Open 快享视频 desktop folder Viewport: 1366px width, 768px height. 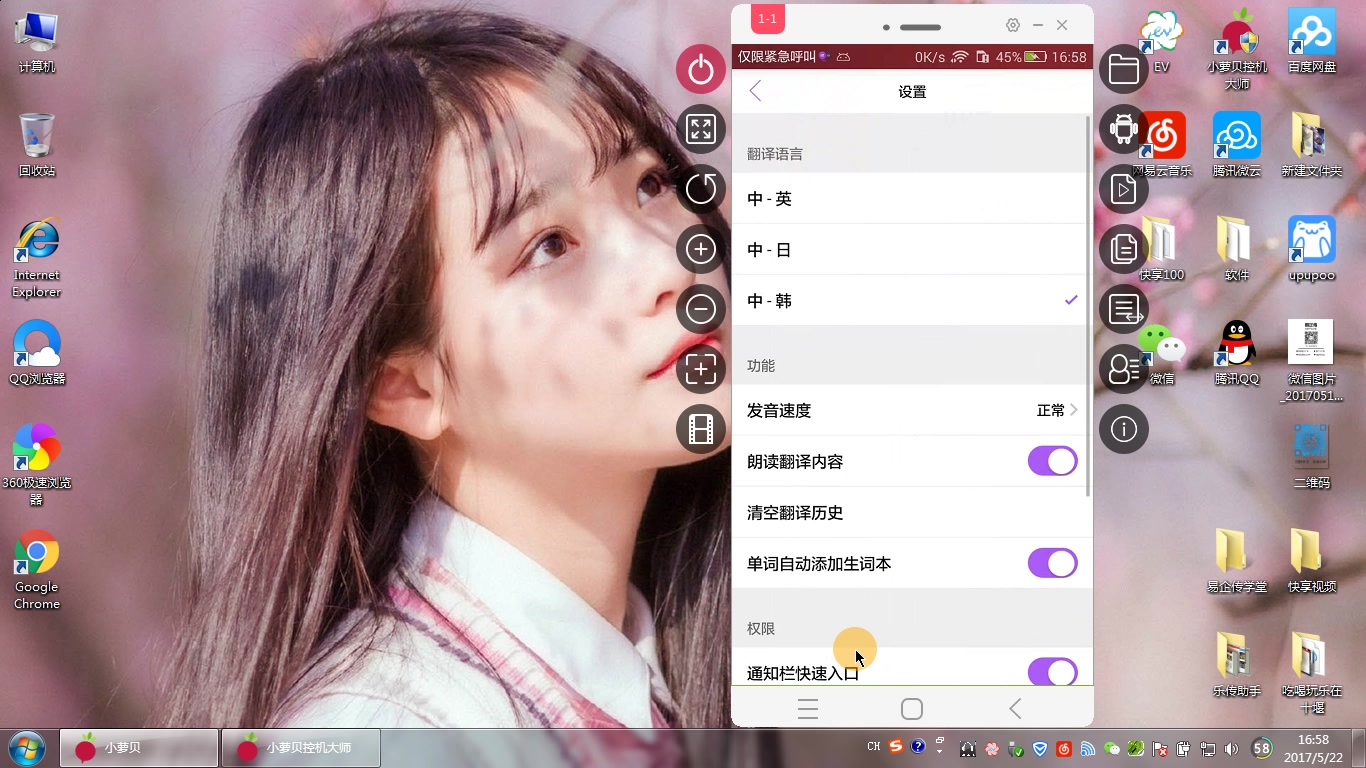(x=1312, y=561)
